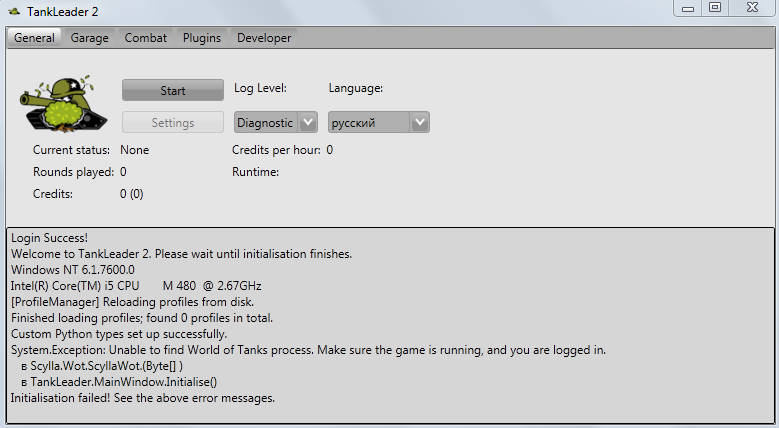Click the 'Credits:' label
This screenshot has height=428, width=779.
[53, 194]
